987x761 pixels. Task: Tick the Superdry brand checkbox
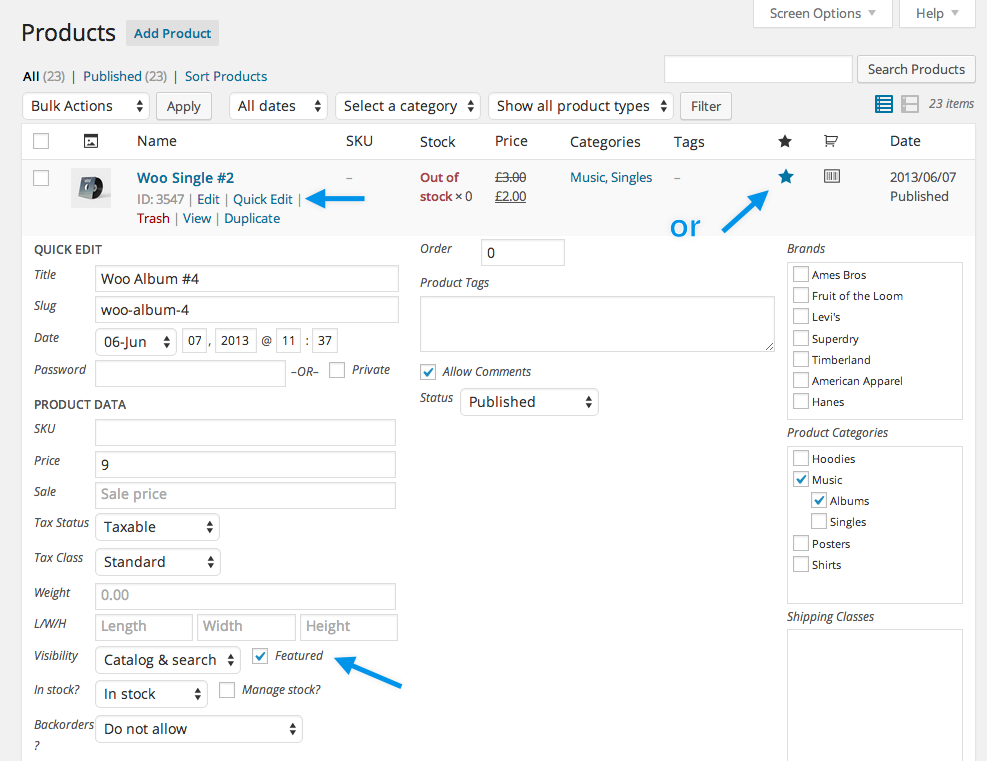coord(801,339)
